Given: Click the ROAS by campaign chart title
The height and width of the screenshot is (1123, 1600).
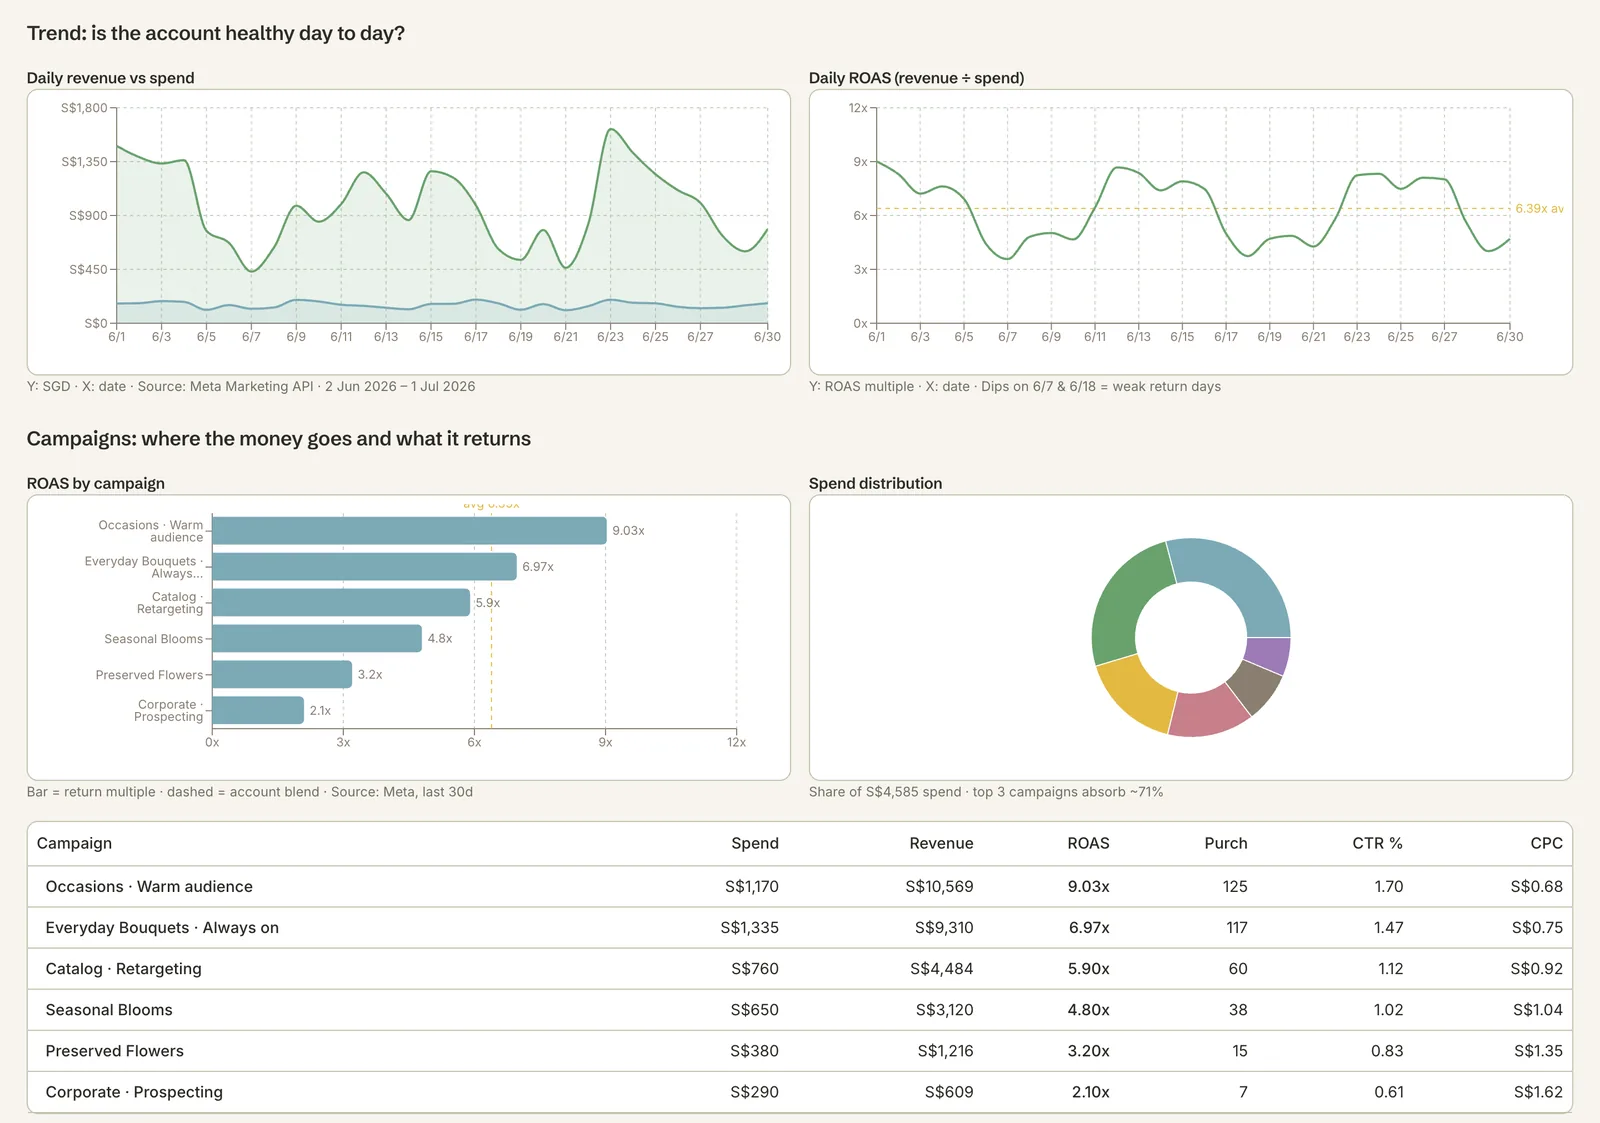Looking at the screenshot, I should point(95,483).
